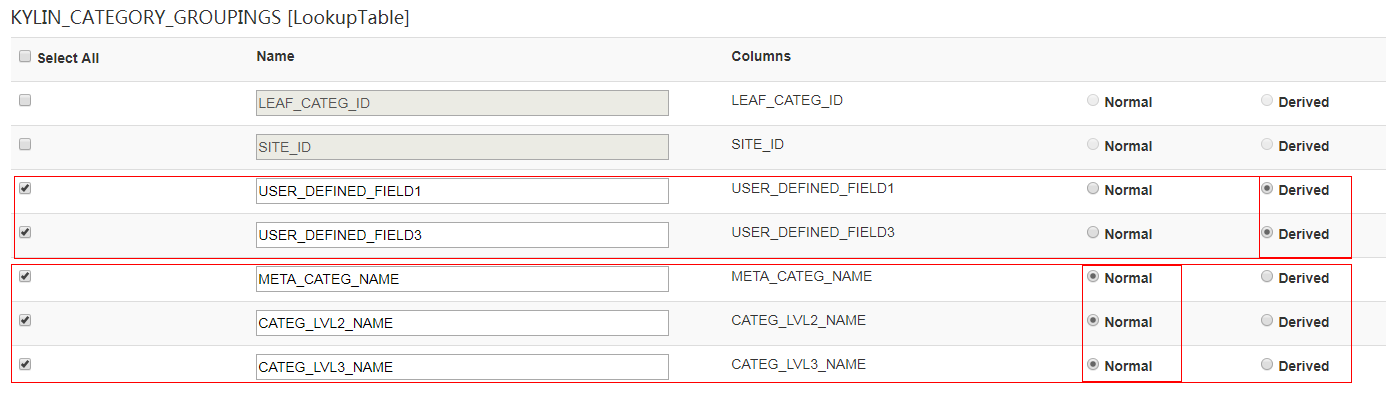Select Normal for USER_DEFINED_FIELD3
The image size is (1386, 407).
(x=1093, y=232)
